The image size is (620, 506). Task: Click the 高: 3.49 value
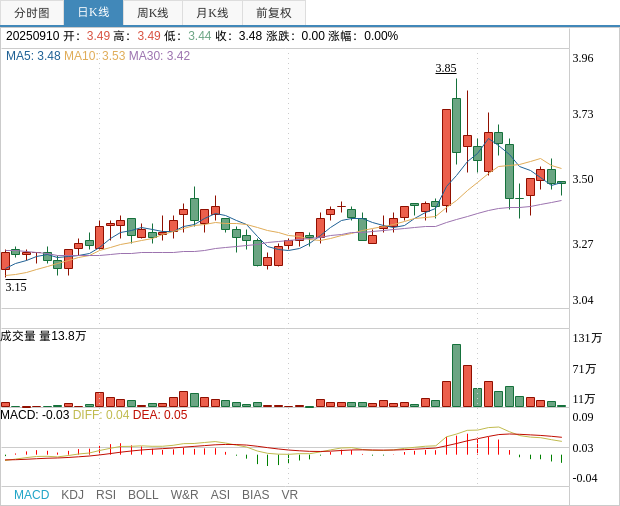tap(137, 36)
